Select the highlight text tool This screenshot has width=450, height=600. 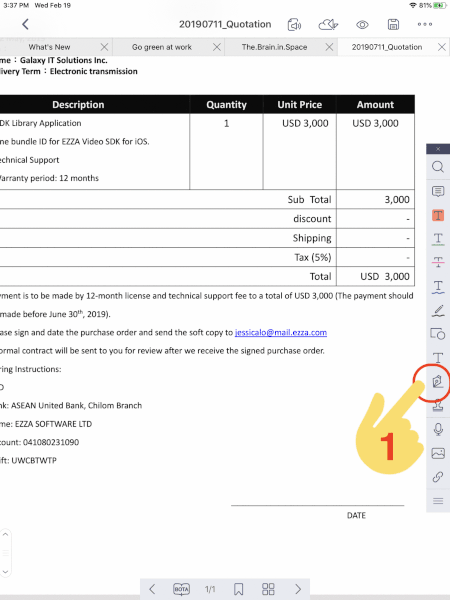[x=438, y=215]
